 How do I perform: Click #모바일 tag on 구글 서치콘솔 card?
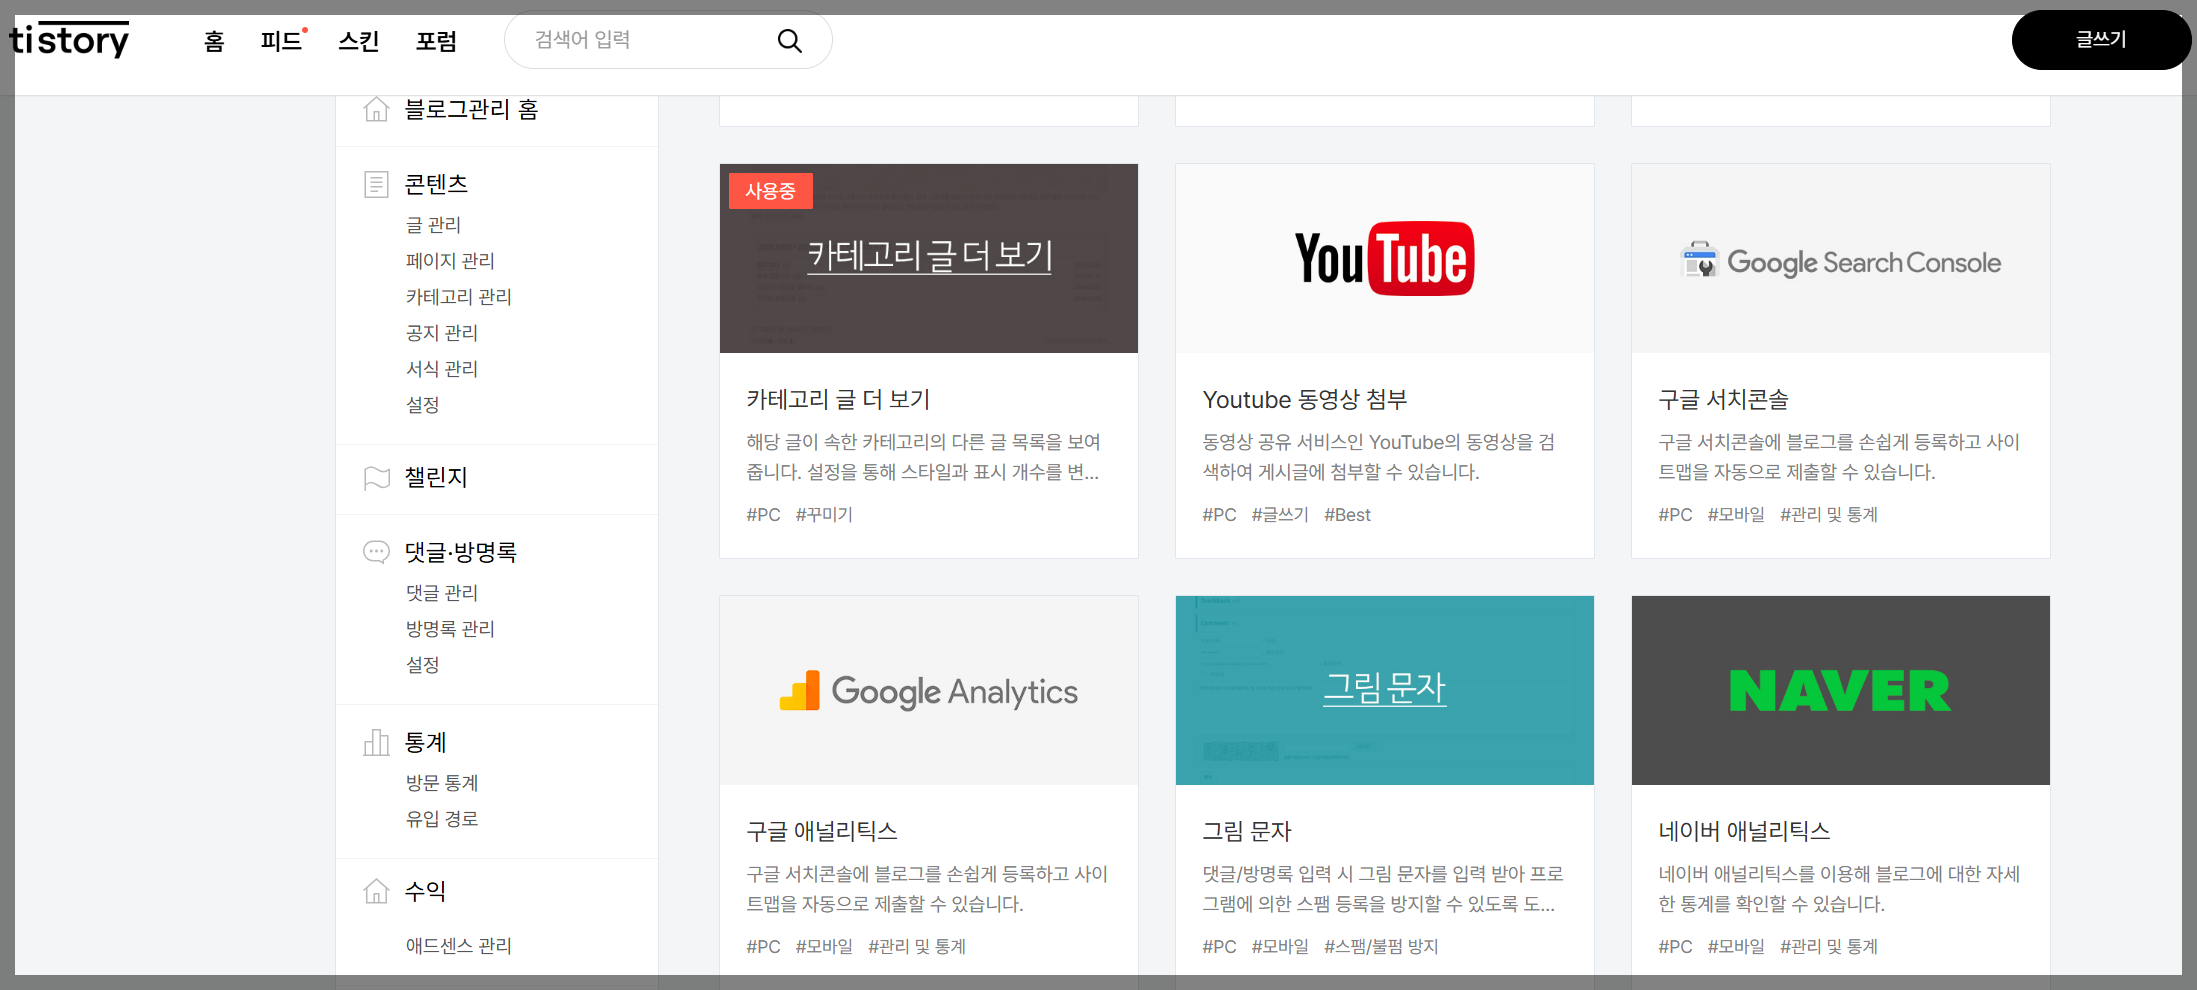[x=1736, y=515]
